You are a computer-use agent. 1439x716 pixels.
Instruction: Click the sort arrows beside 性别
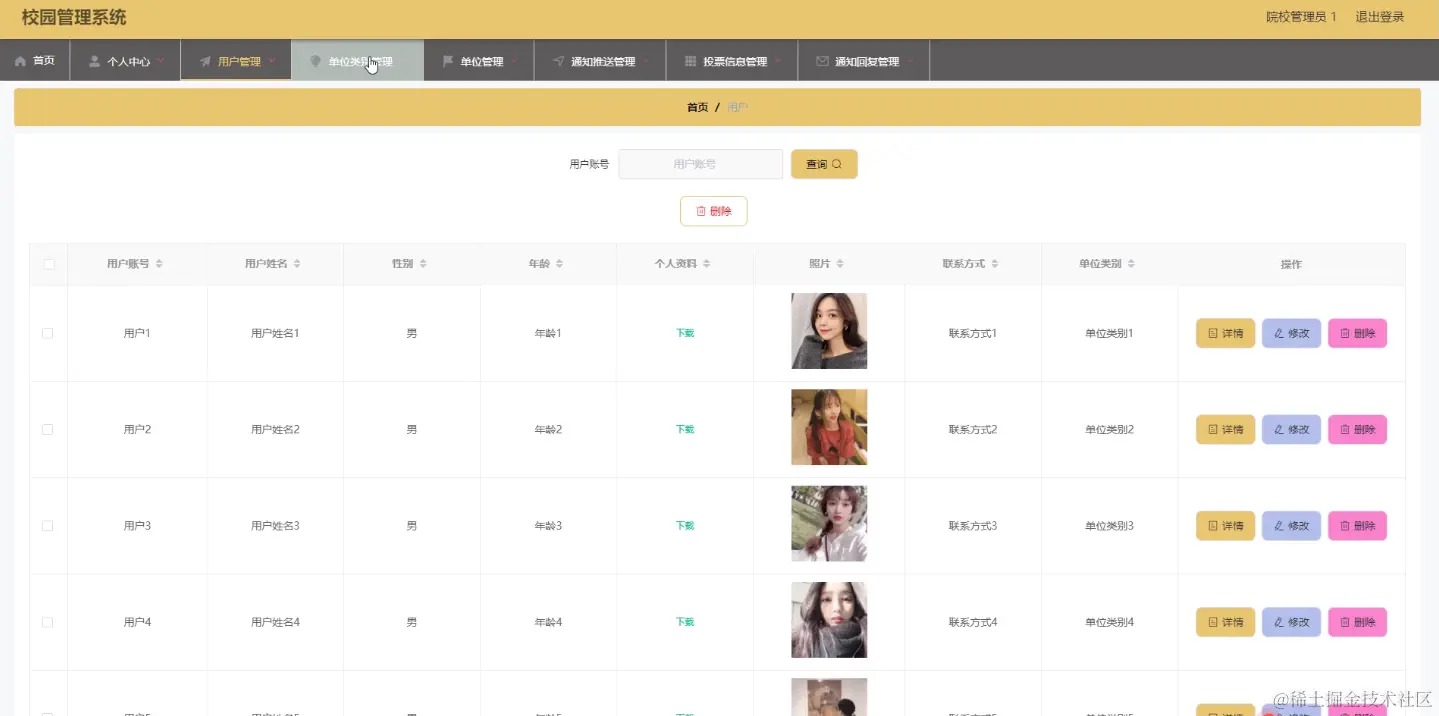pos(423,264)
